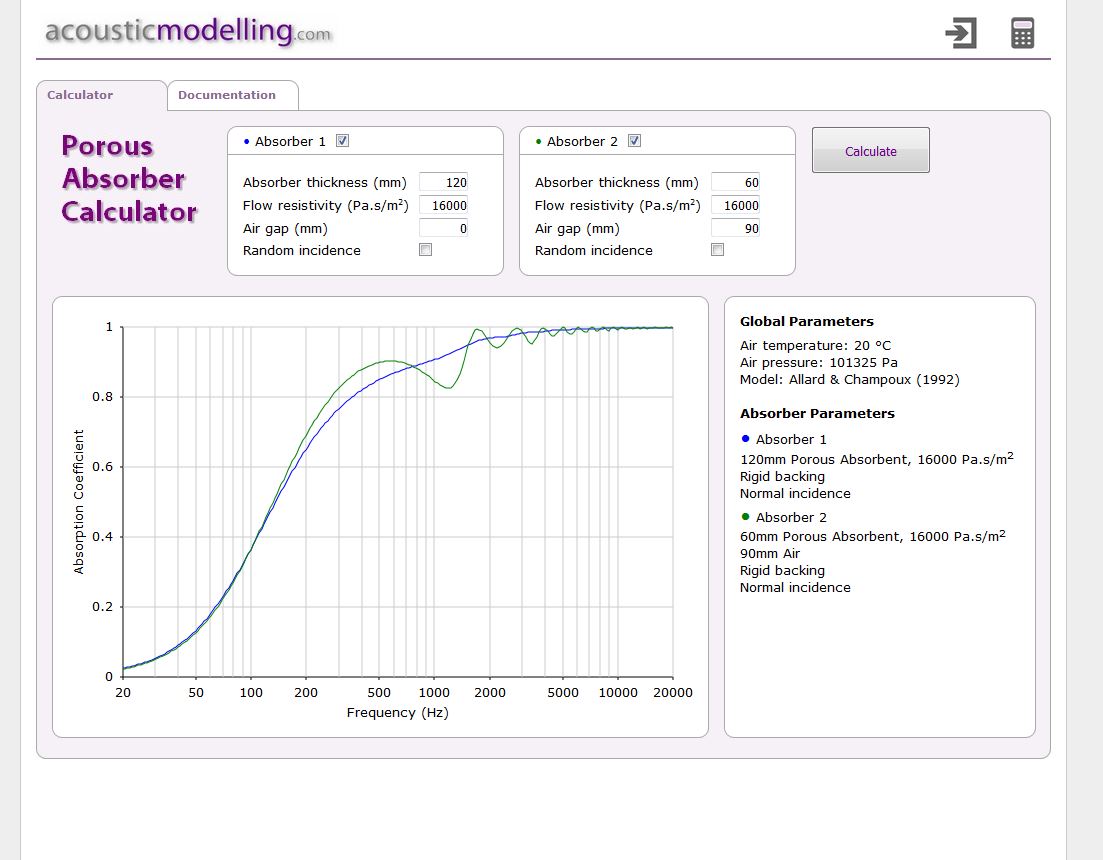This screenshot has width=1103, height=860.
Task: Open the acousticmodelling.com logo link
Action: pyautogui.click(x=188, y=31)
